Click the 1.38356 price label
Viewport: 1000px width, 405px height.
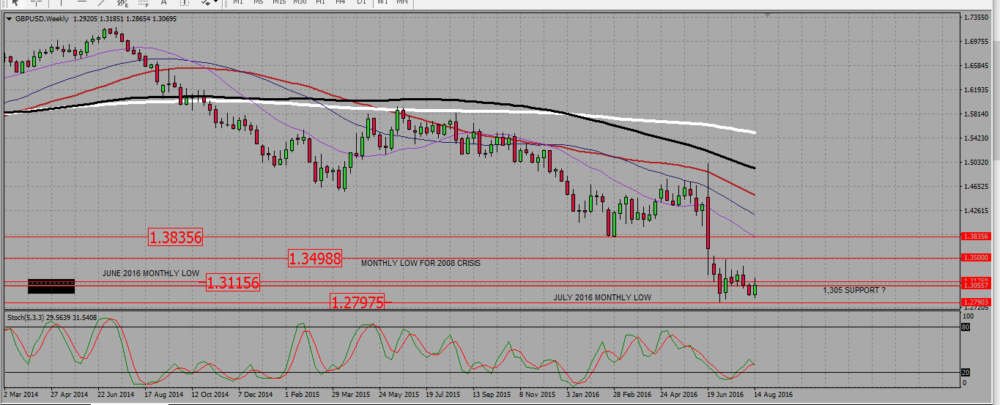coord(175,238)
